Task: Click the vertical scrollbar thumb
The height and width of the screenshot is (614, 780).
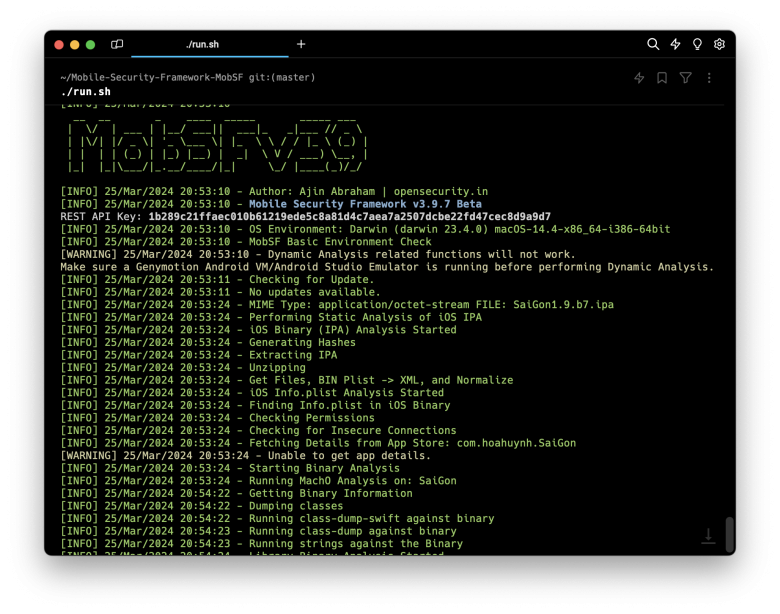Action: point(729,535)
